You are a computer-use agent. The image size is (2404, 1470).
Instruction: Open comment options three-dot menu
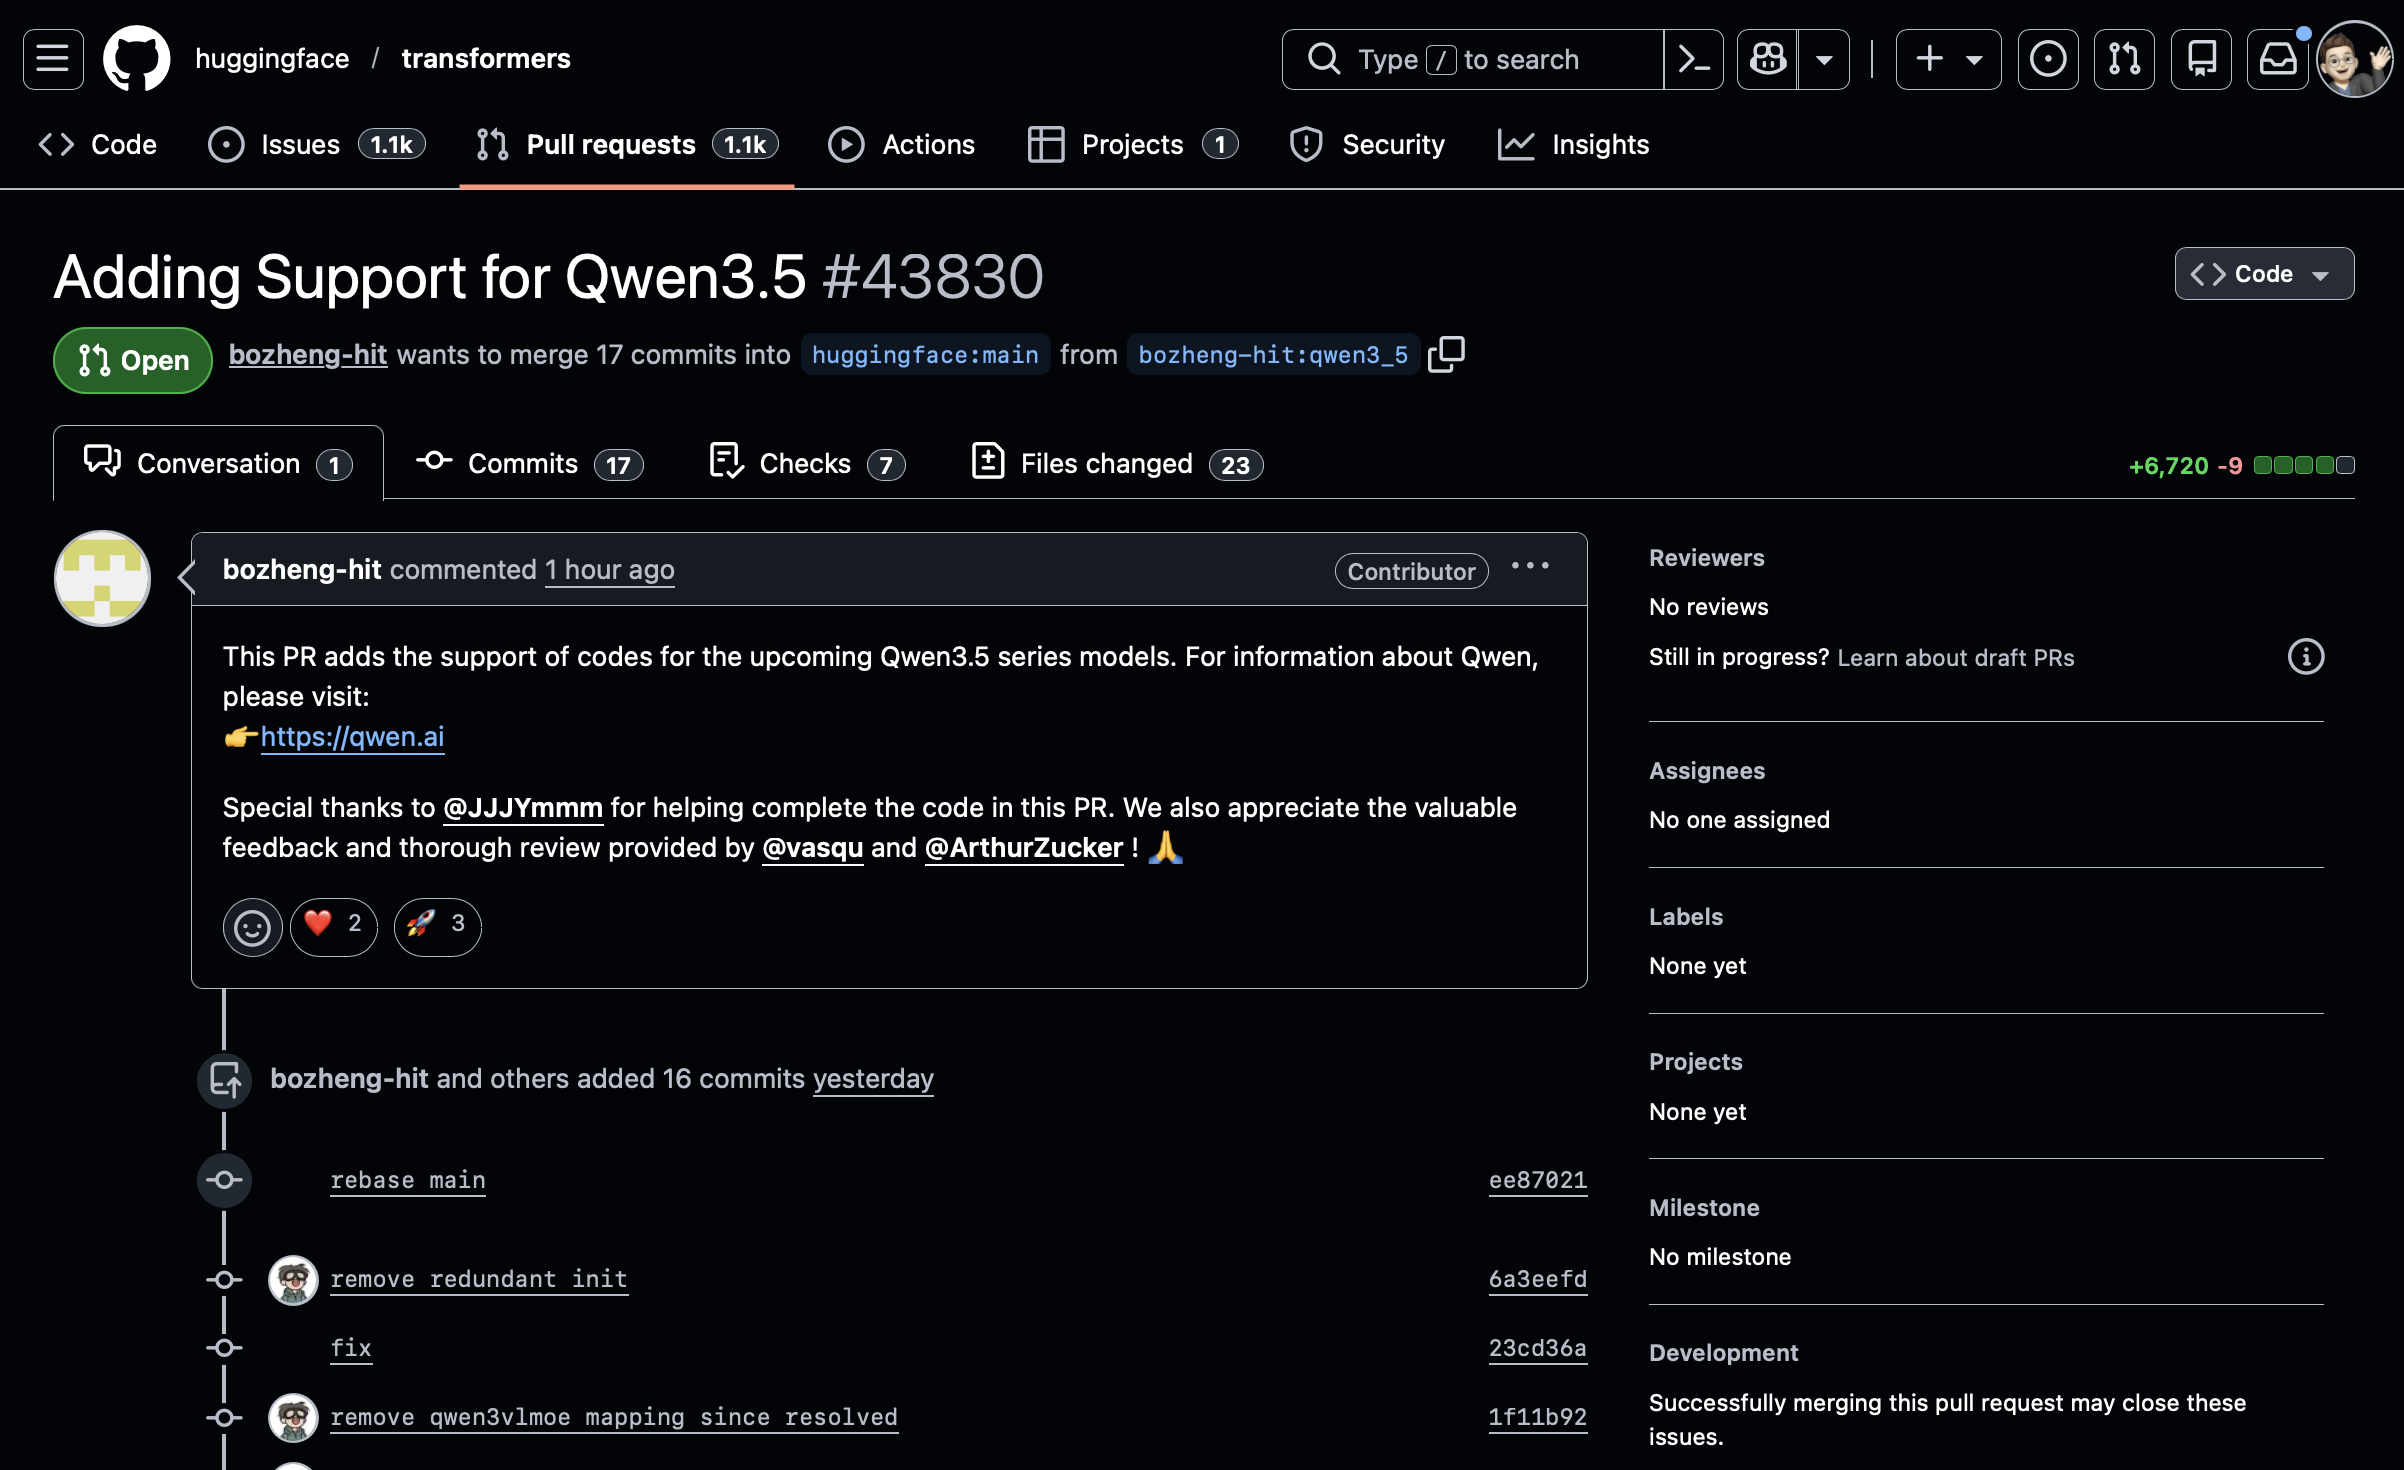(1530, 567)
